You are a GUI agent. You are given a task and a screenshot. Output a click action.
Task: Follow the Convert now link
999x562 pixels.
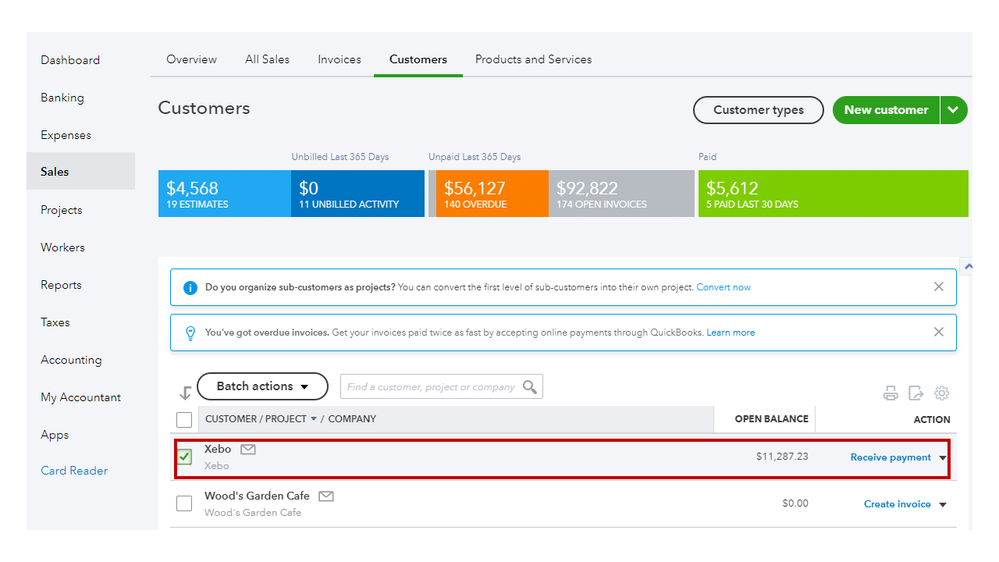click(723, 288)
